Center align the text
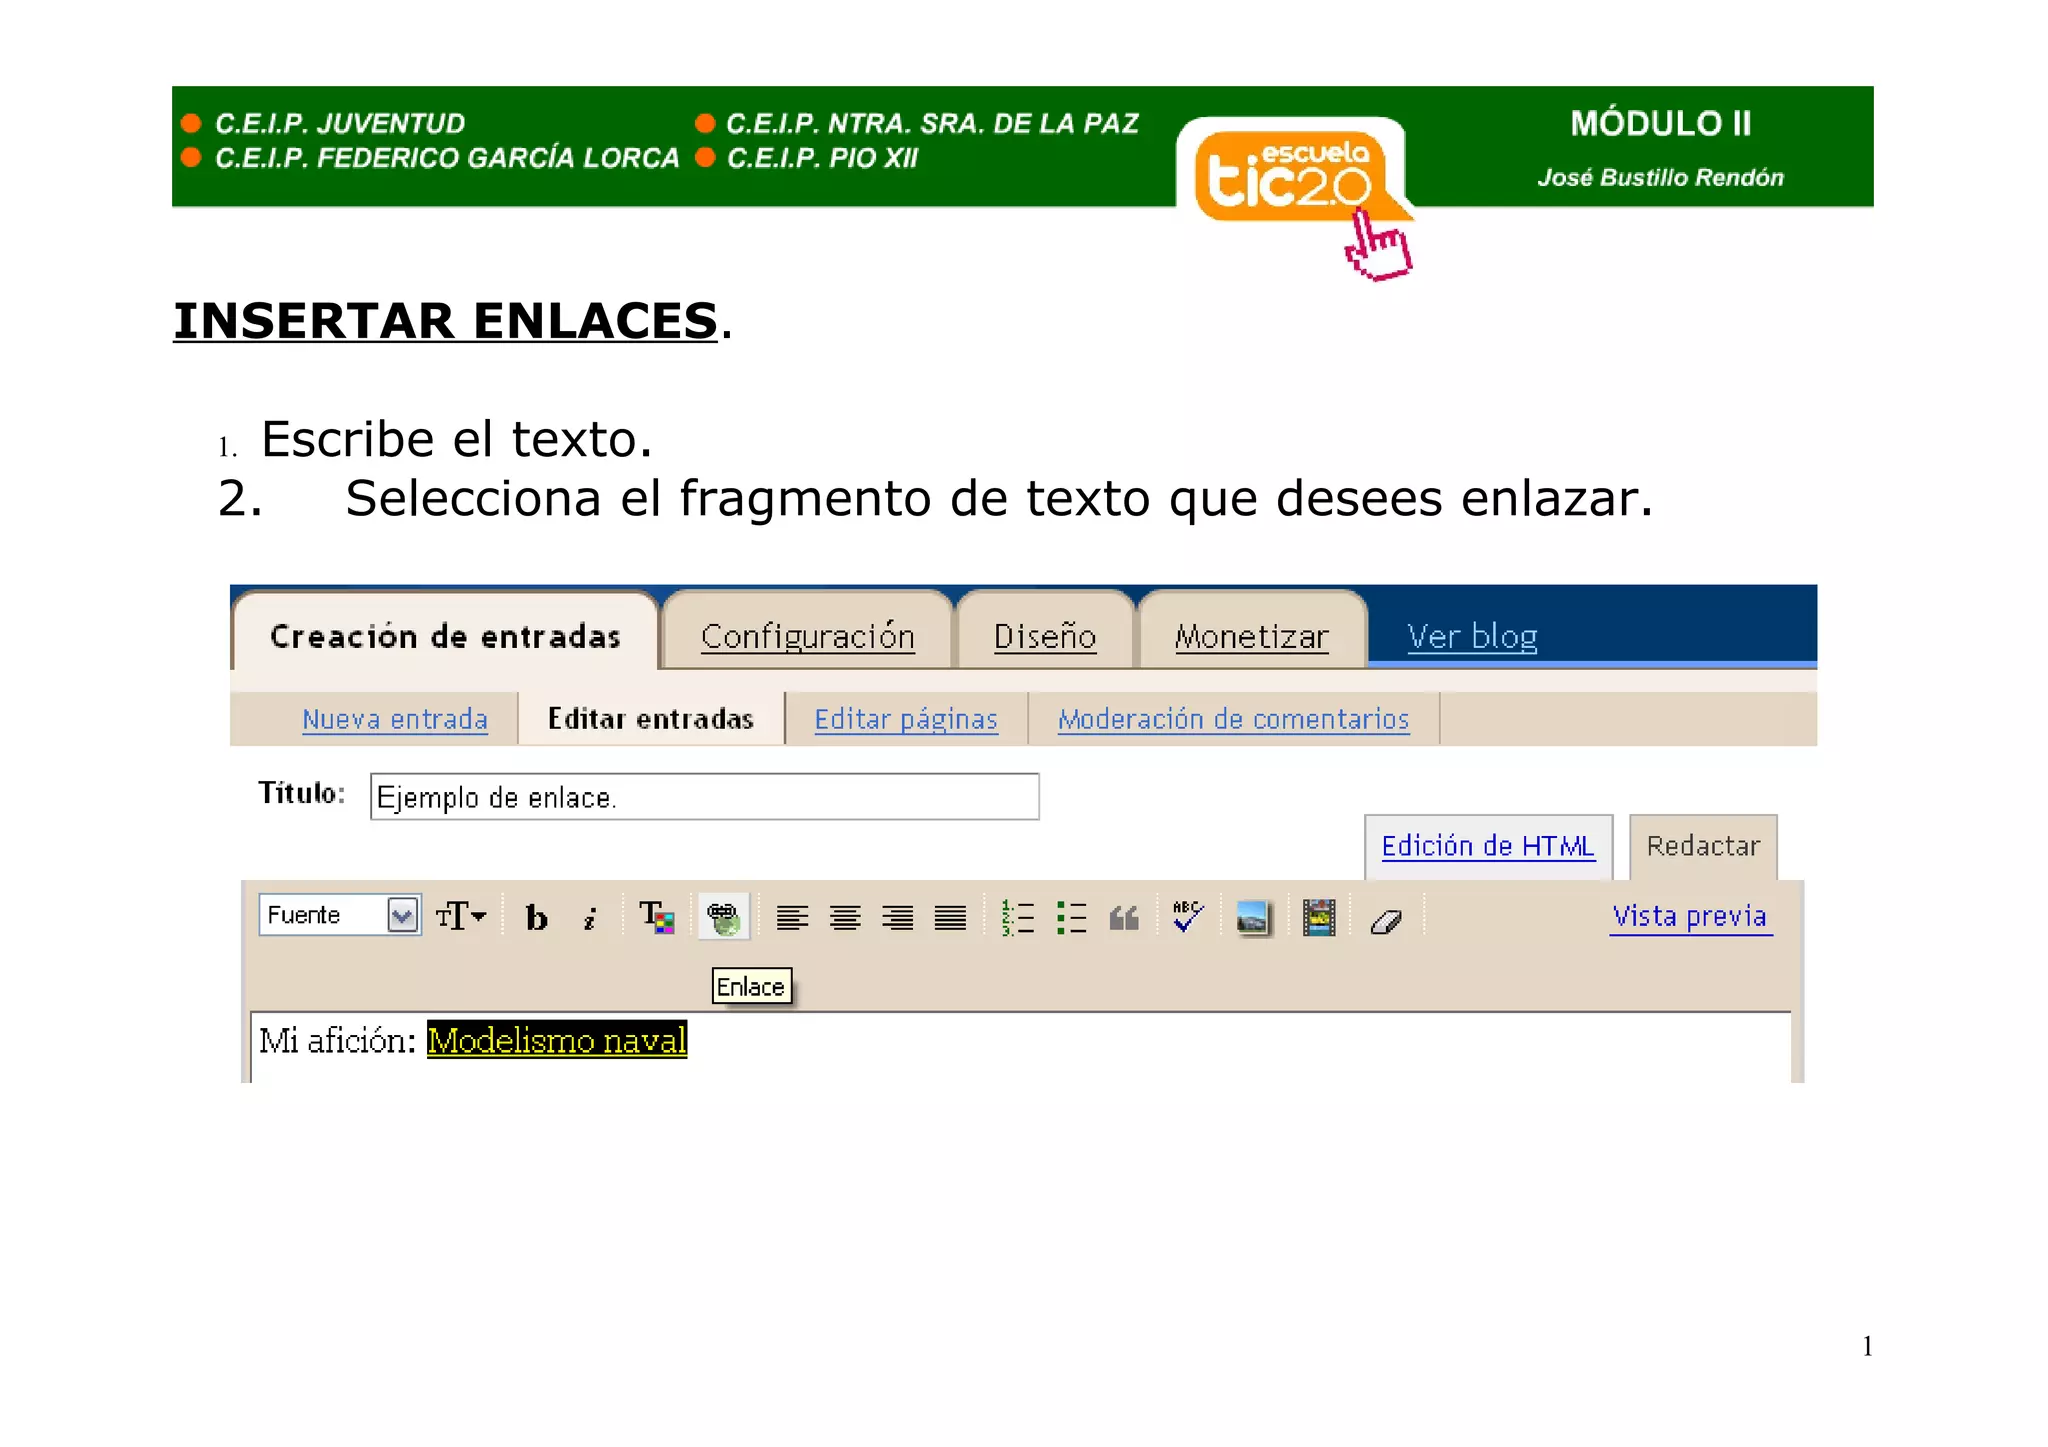Viewport: 2048px width, 1447px height. click(845, 917)
